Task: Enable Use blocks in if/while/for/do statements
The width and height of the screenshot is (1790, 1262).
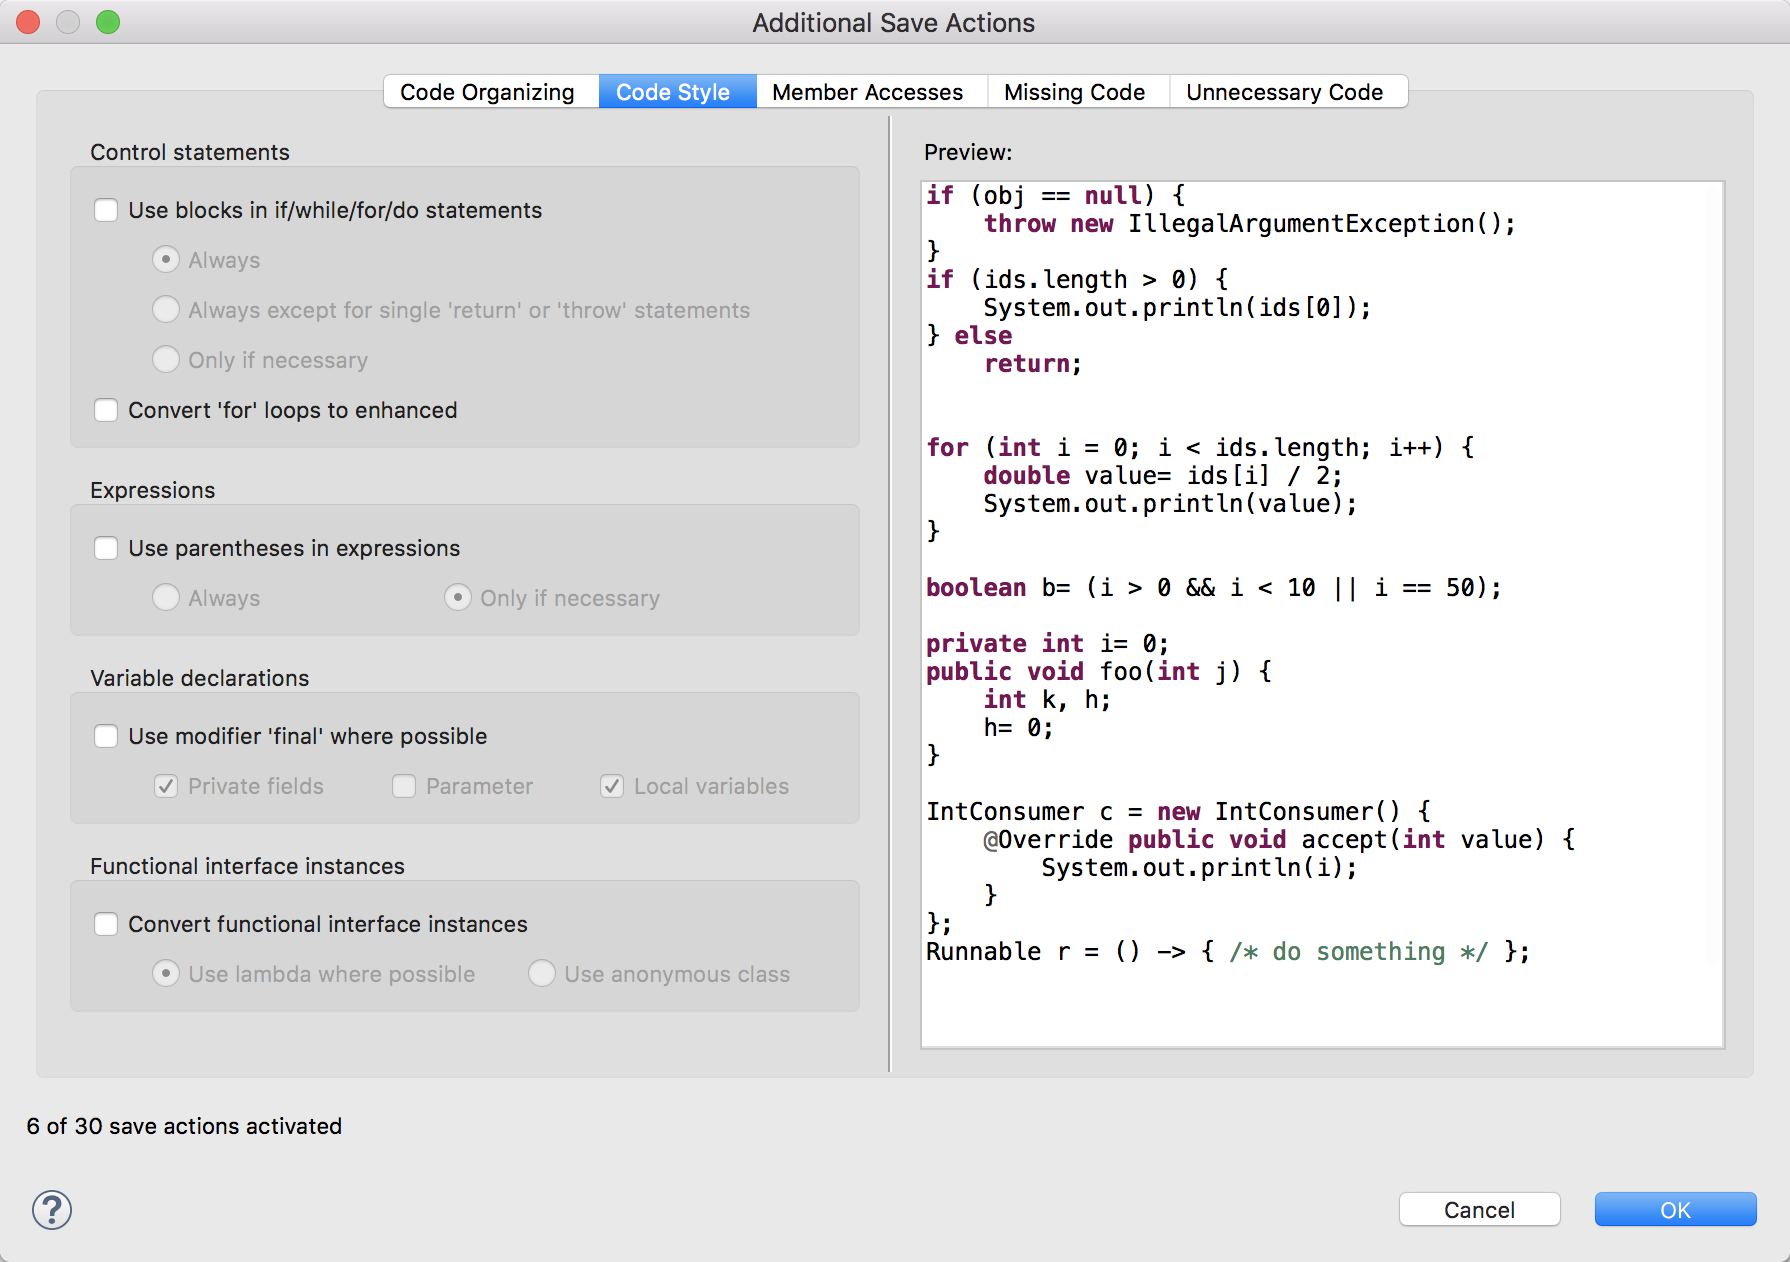Action: pos(106,211)
